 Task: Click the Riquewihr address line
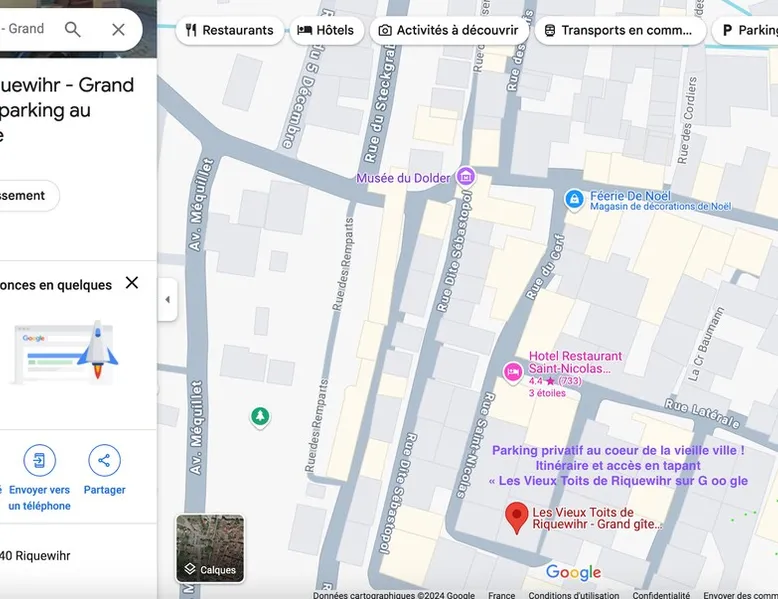pyautogui.click(x=35, y=556)
